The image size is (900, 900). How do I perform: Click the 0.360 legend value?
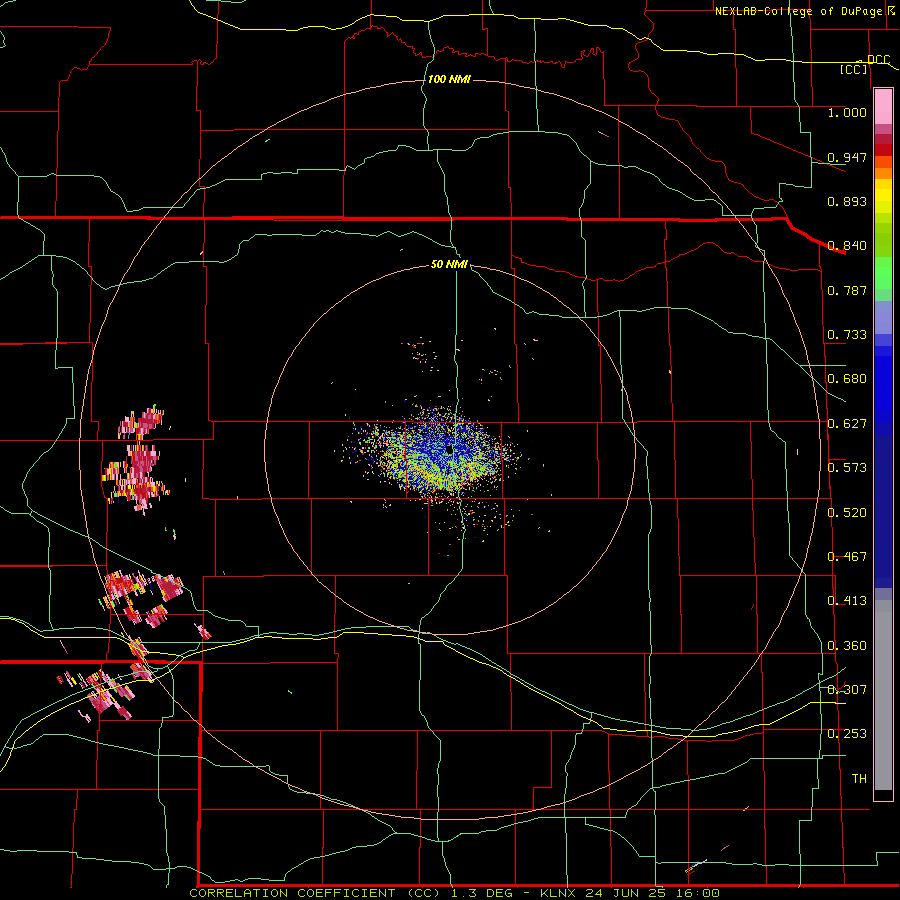[x=847, y=646]
